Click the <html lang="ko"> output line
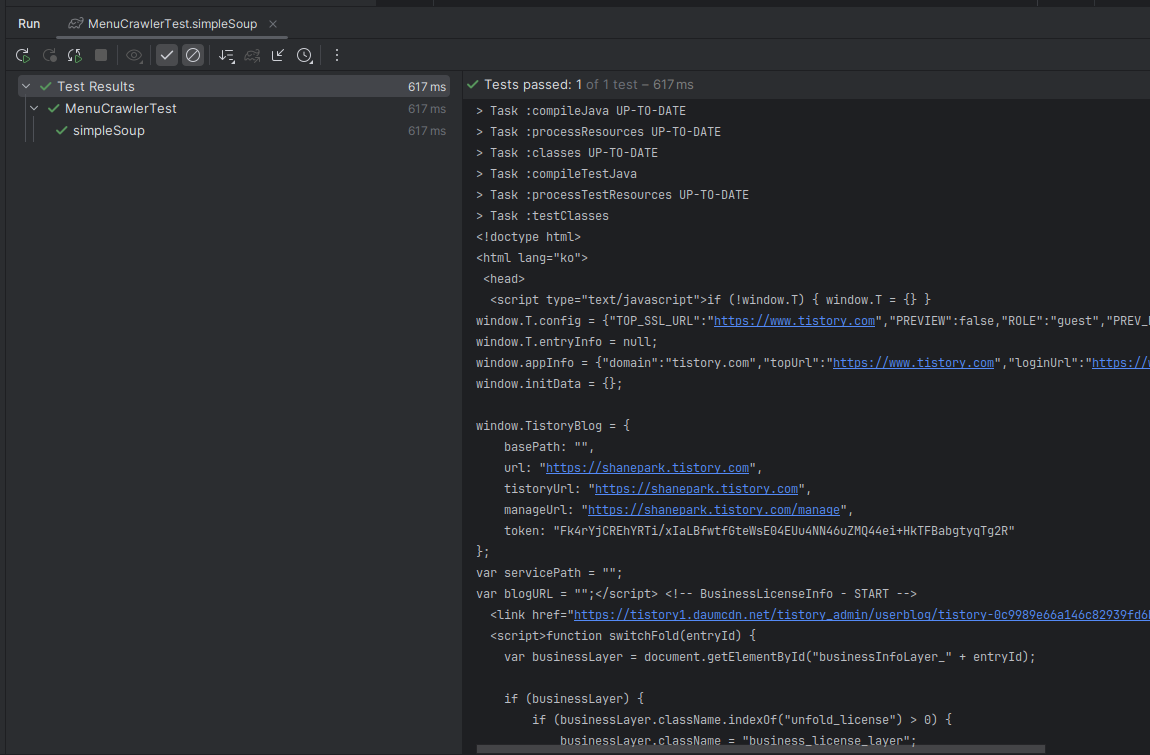This screenshot has height=755, width=1150. tap(532, 258)
